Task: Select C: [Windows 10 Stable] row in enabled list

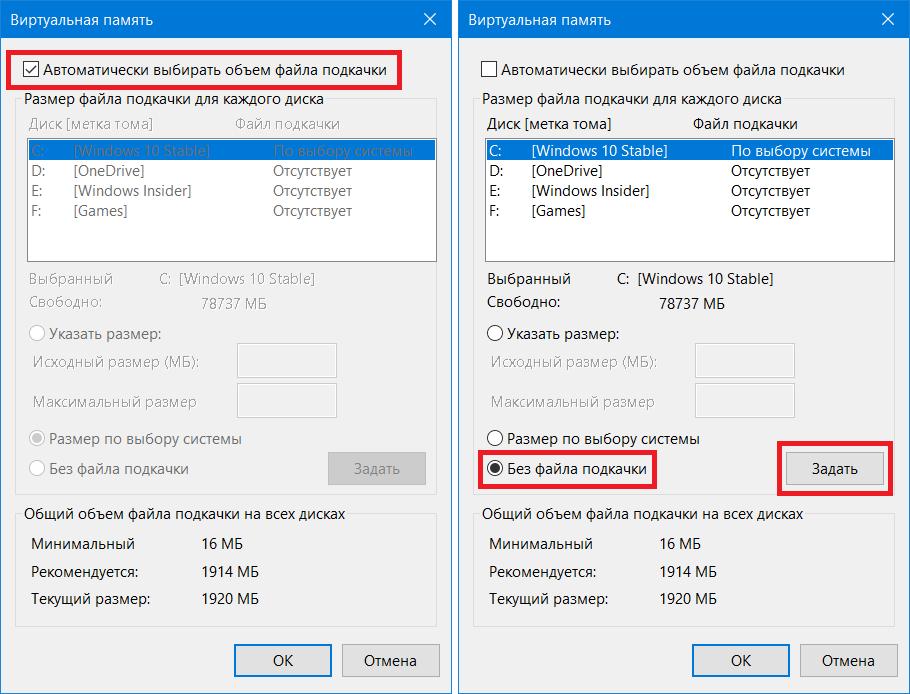Action: pyautogui.click(x=689, y=151)
